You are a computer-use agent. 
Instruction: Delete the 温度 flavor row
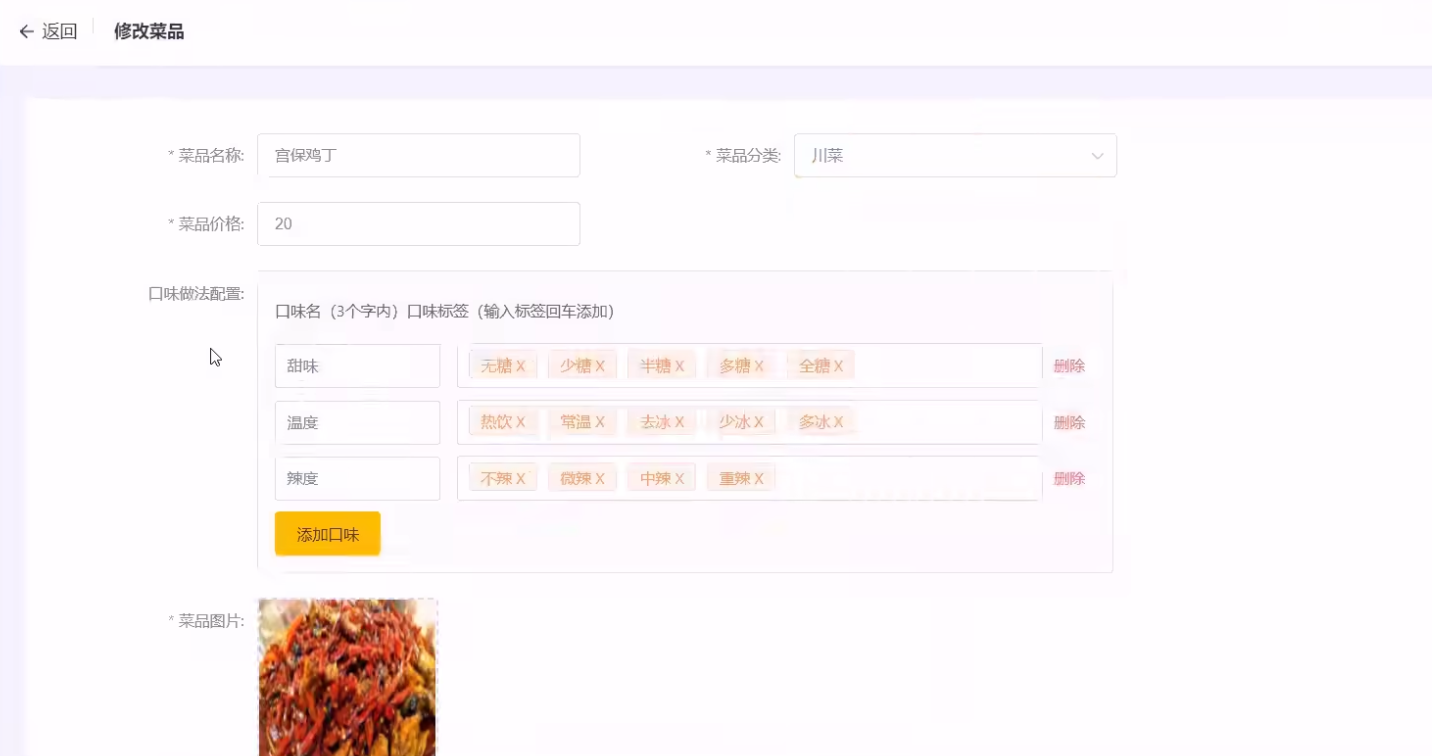[1069, 422]
